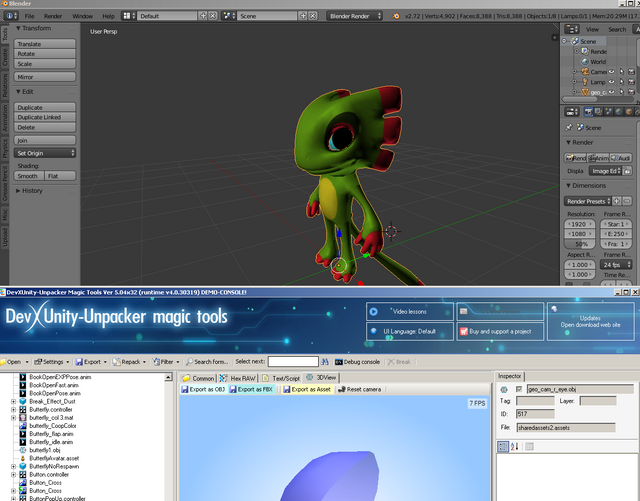Click the Outliner editor type icon
The height and width of the screenshot is (501, 640).
tap(571, 29)
